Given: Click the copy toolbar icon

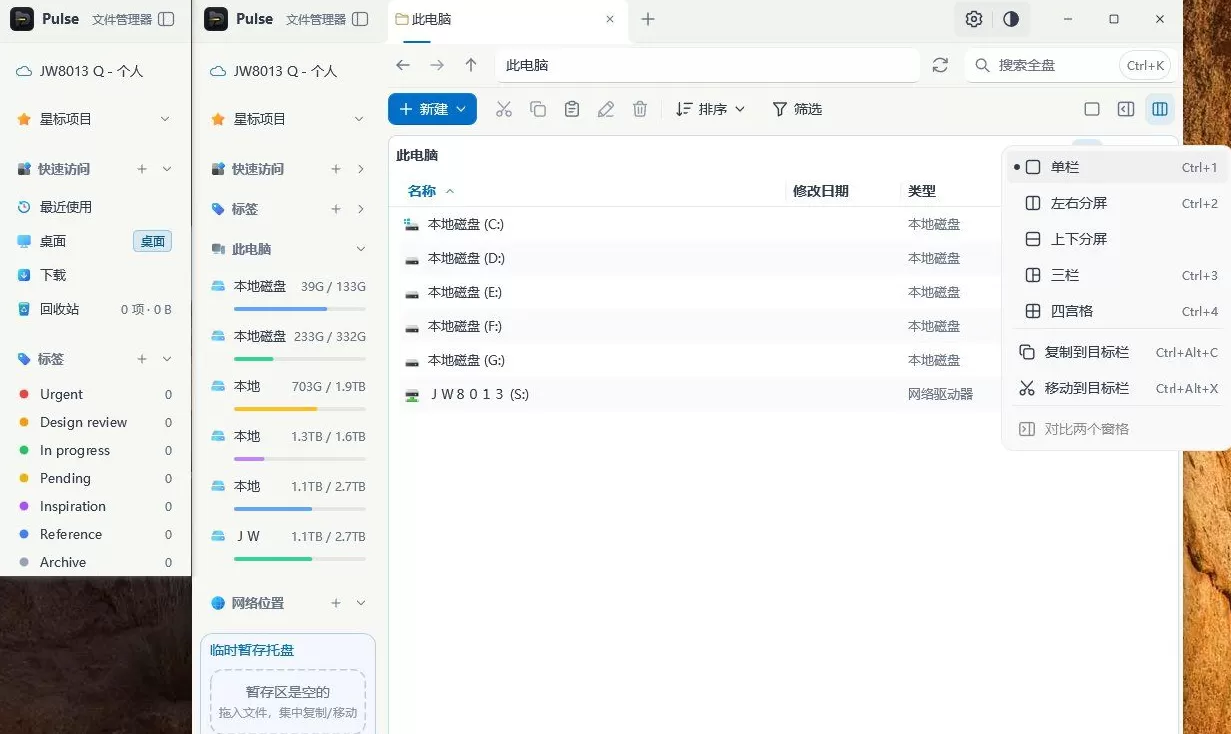Looking at the screenshot, I should [538, 109].
